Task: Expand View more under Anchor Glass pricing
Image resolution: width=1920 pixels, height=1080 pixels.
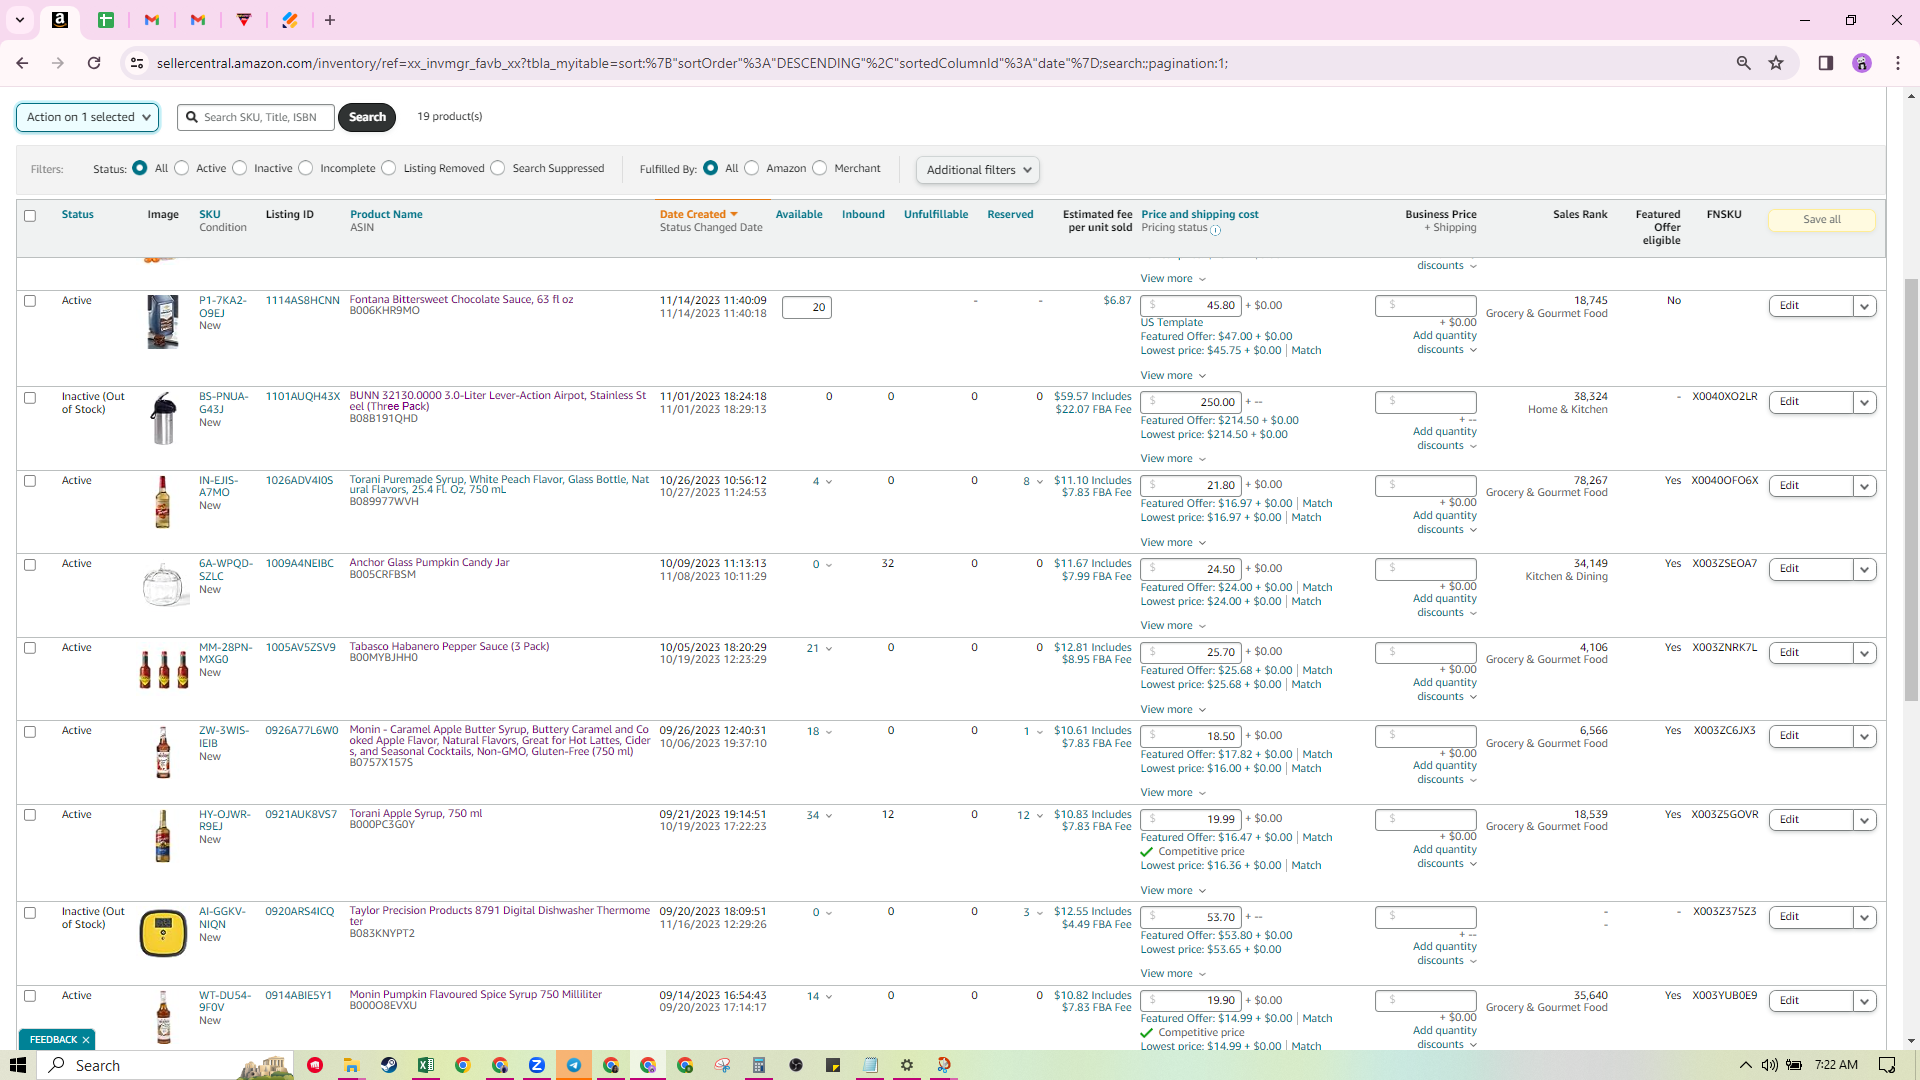Action: 1173,626
